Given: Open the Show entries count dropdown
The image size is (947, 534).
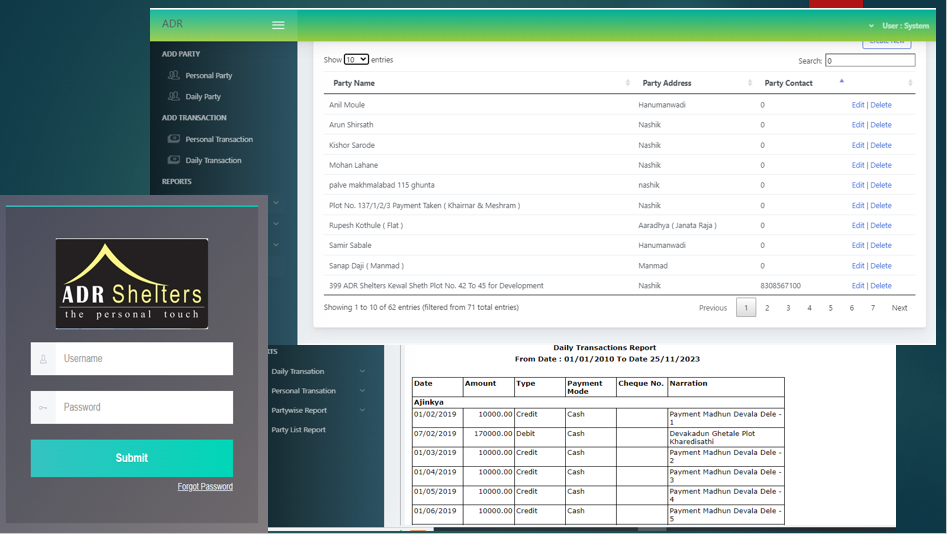Looking at the screenshot, I should tap(356, 59).
